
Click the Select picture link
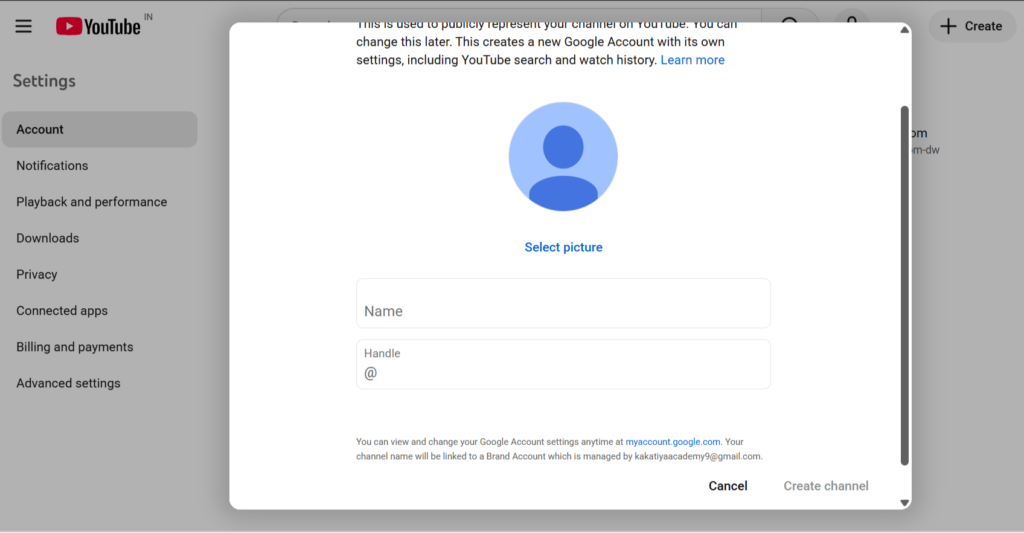point(563,247)
